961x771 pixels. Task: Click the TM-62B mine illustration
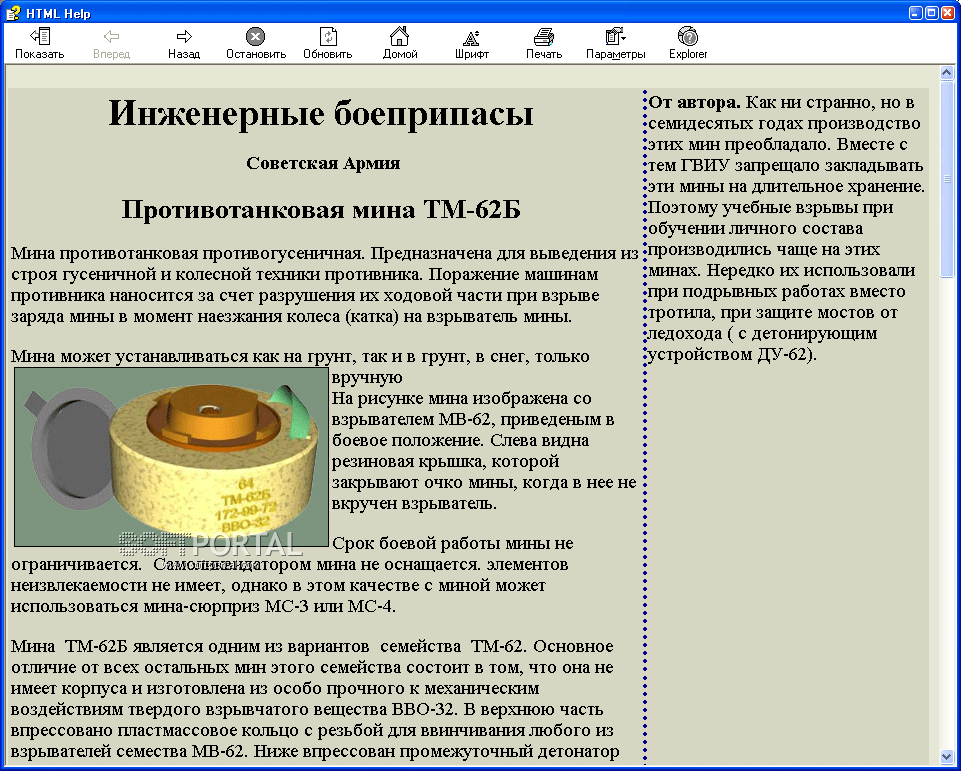pos(172,457)
